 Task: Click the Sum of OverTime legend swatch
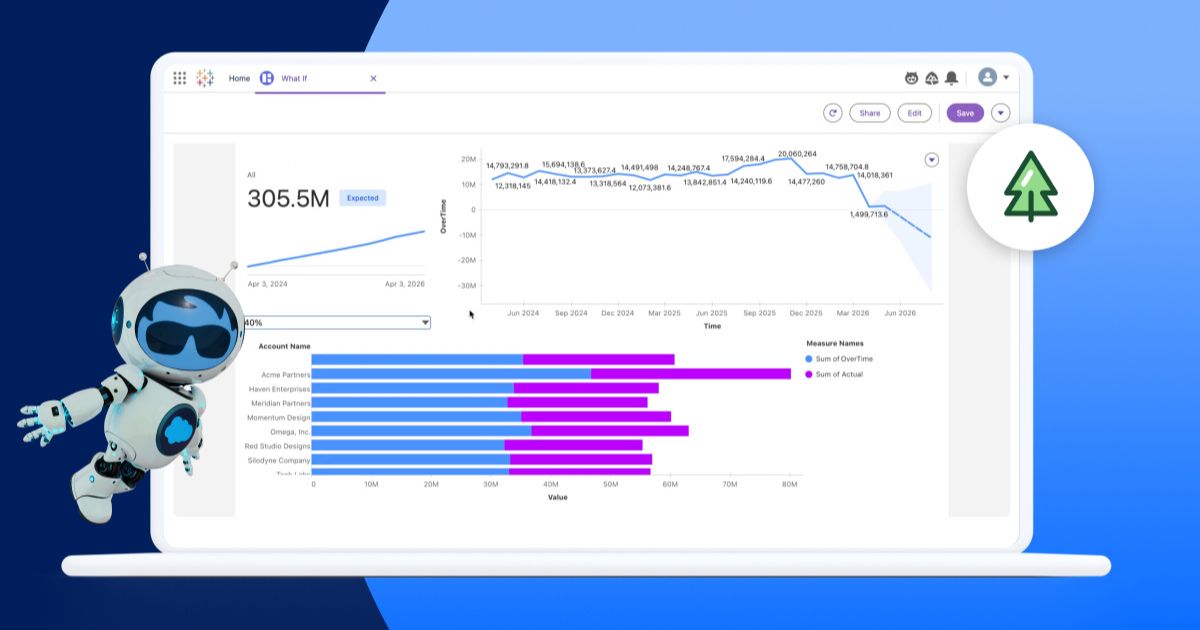click(x=809, y=358)
